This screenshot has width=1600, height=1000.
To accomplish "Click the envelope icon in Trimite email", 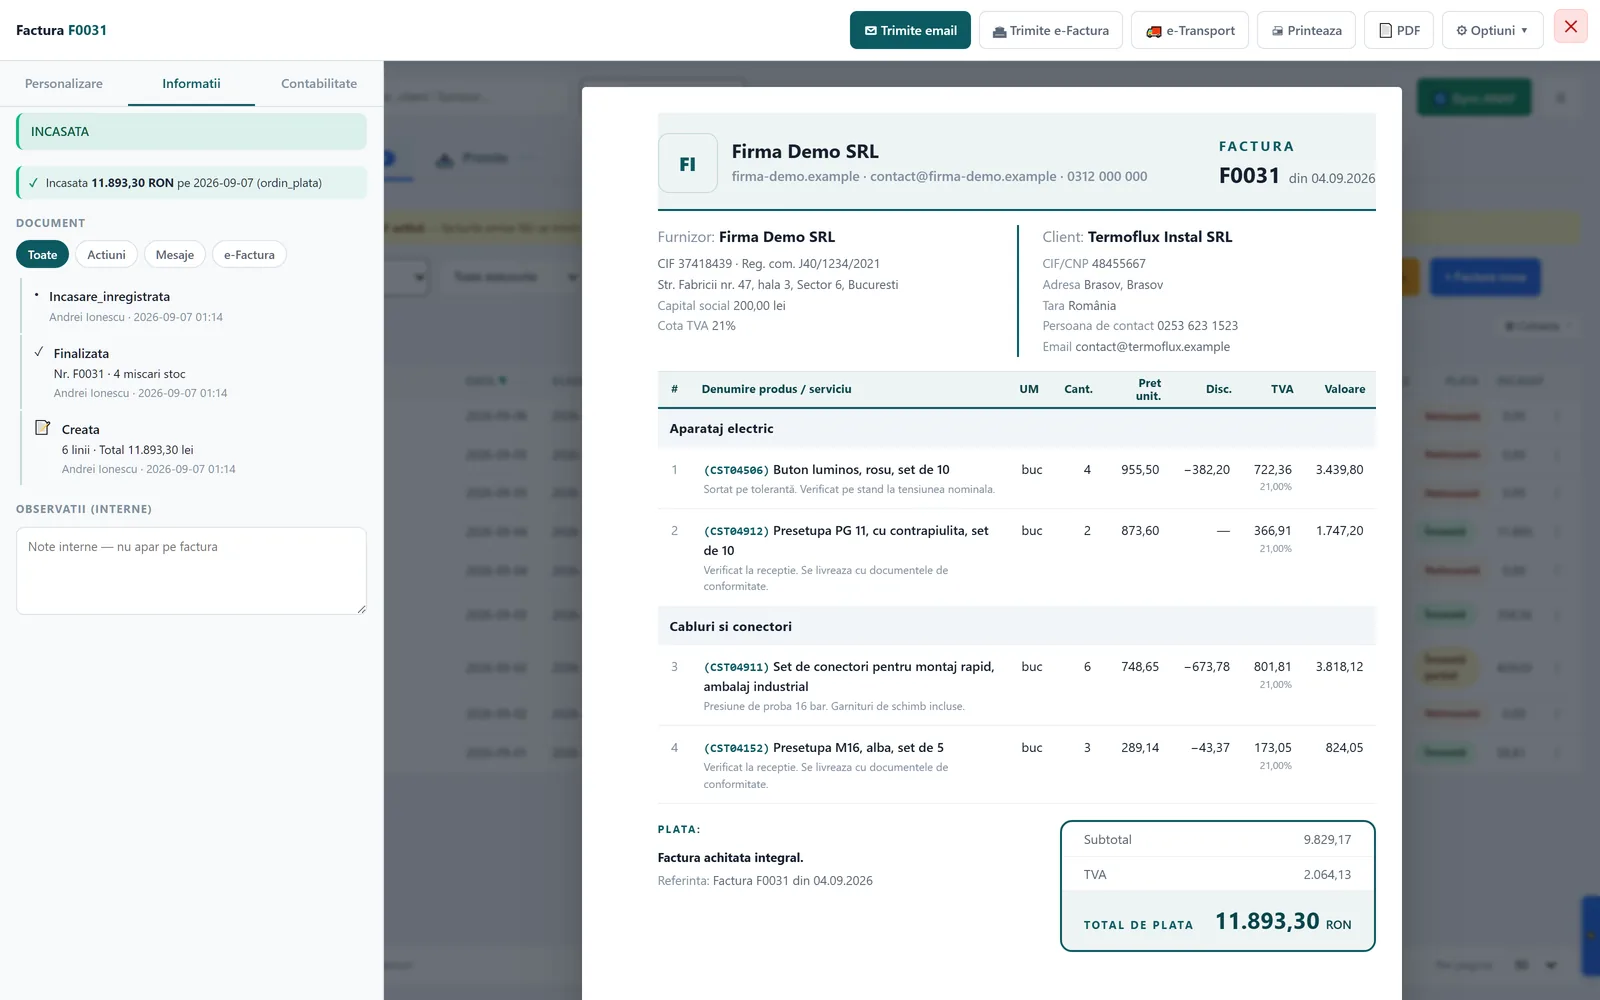I will pos(871,31).
